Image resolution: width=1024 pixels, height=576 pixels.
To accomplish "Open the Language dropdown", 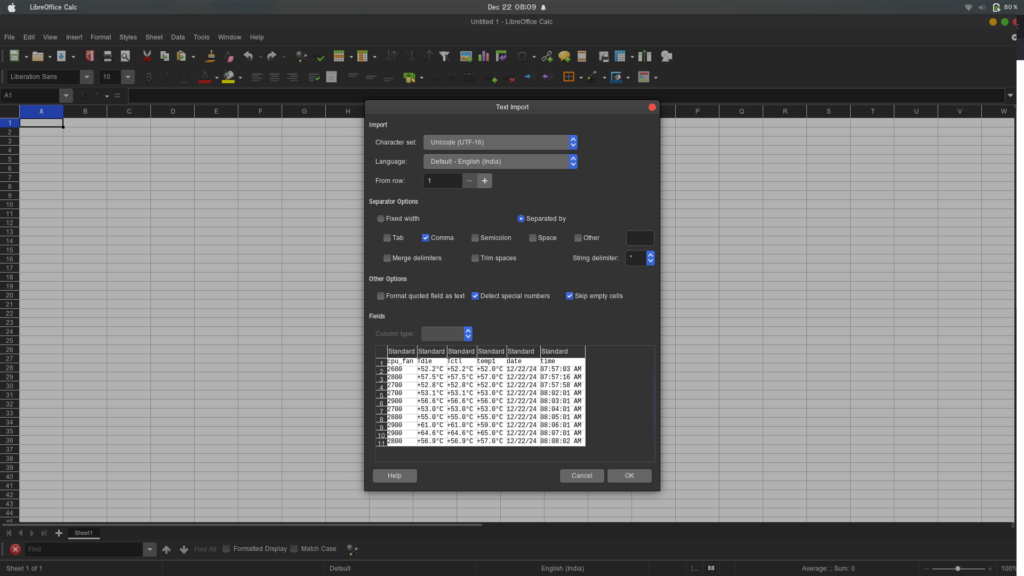I will pos(500,161).
